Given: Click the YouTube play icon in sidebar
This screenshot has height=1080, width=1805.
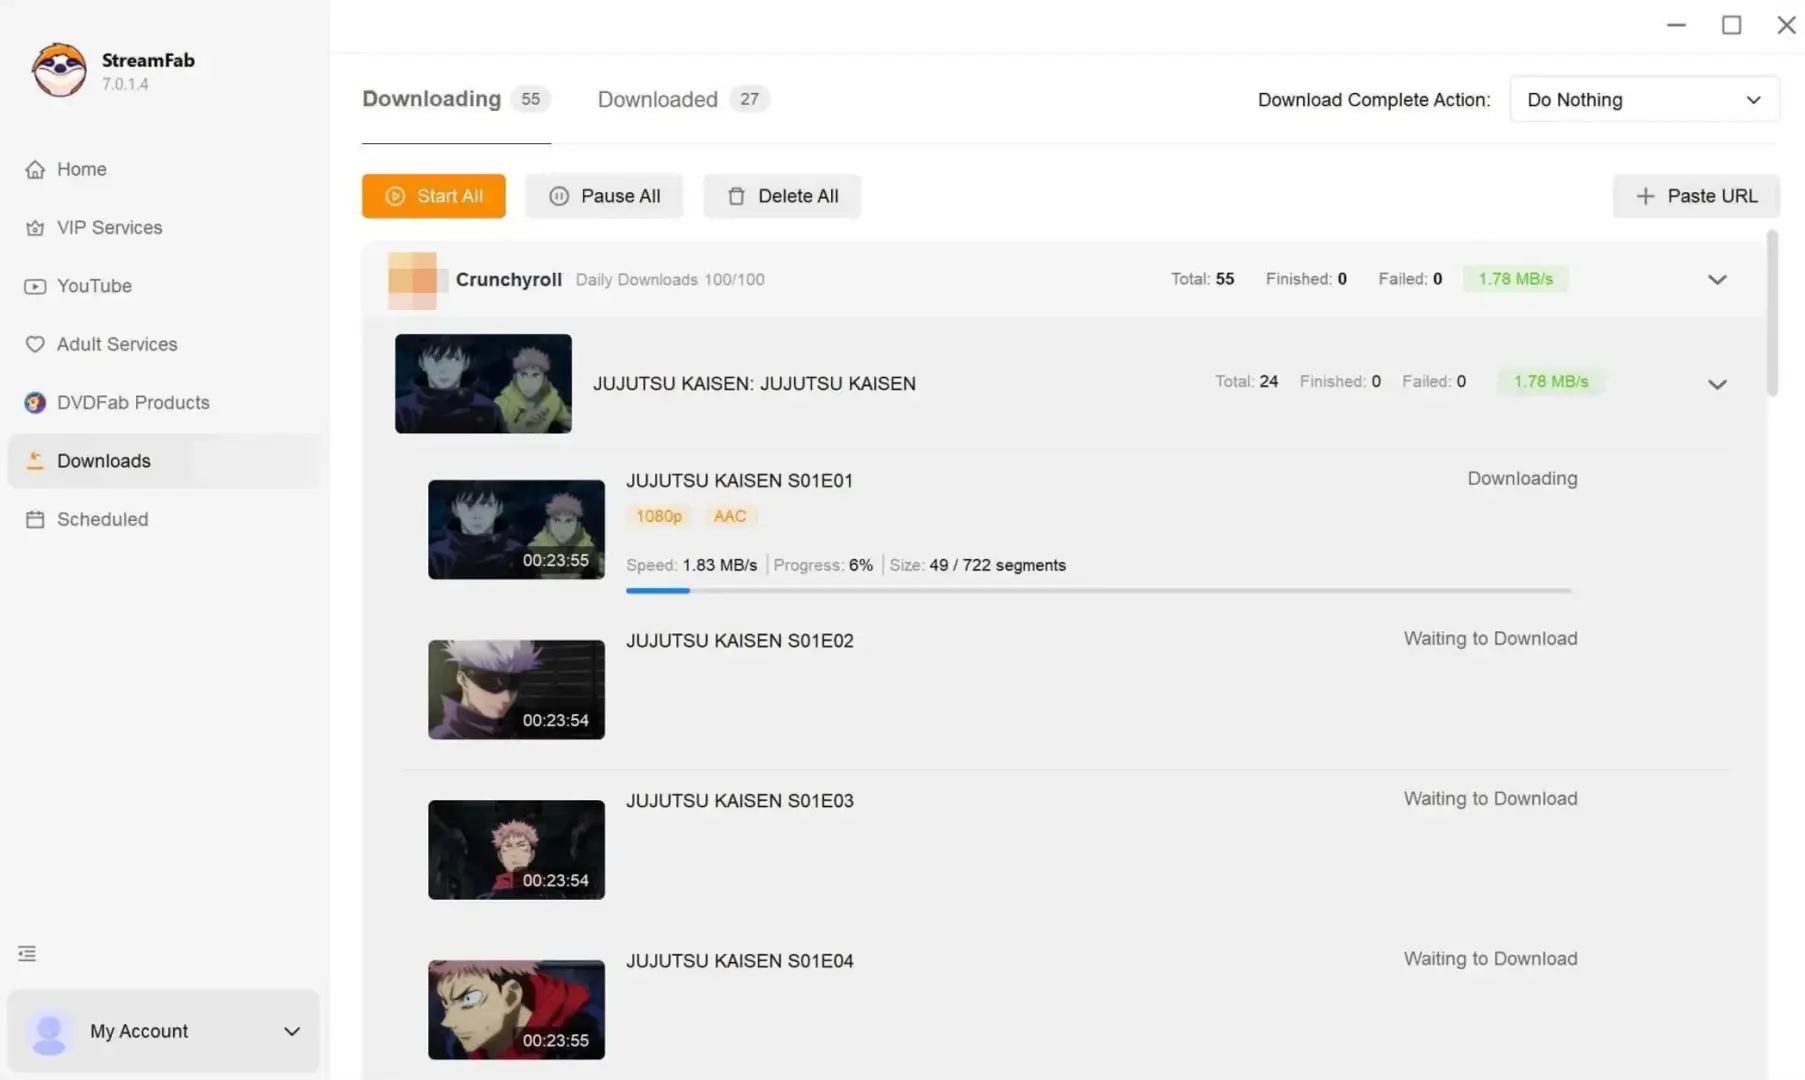Looking at the screenshot, I should (35, 286).
